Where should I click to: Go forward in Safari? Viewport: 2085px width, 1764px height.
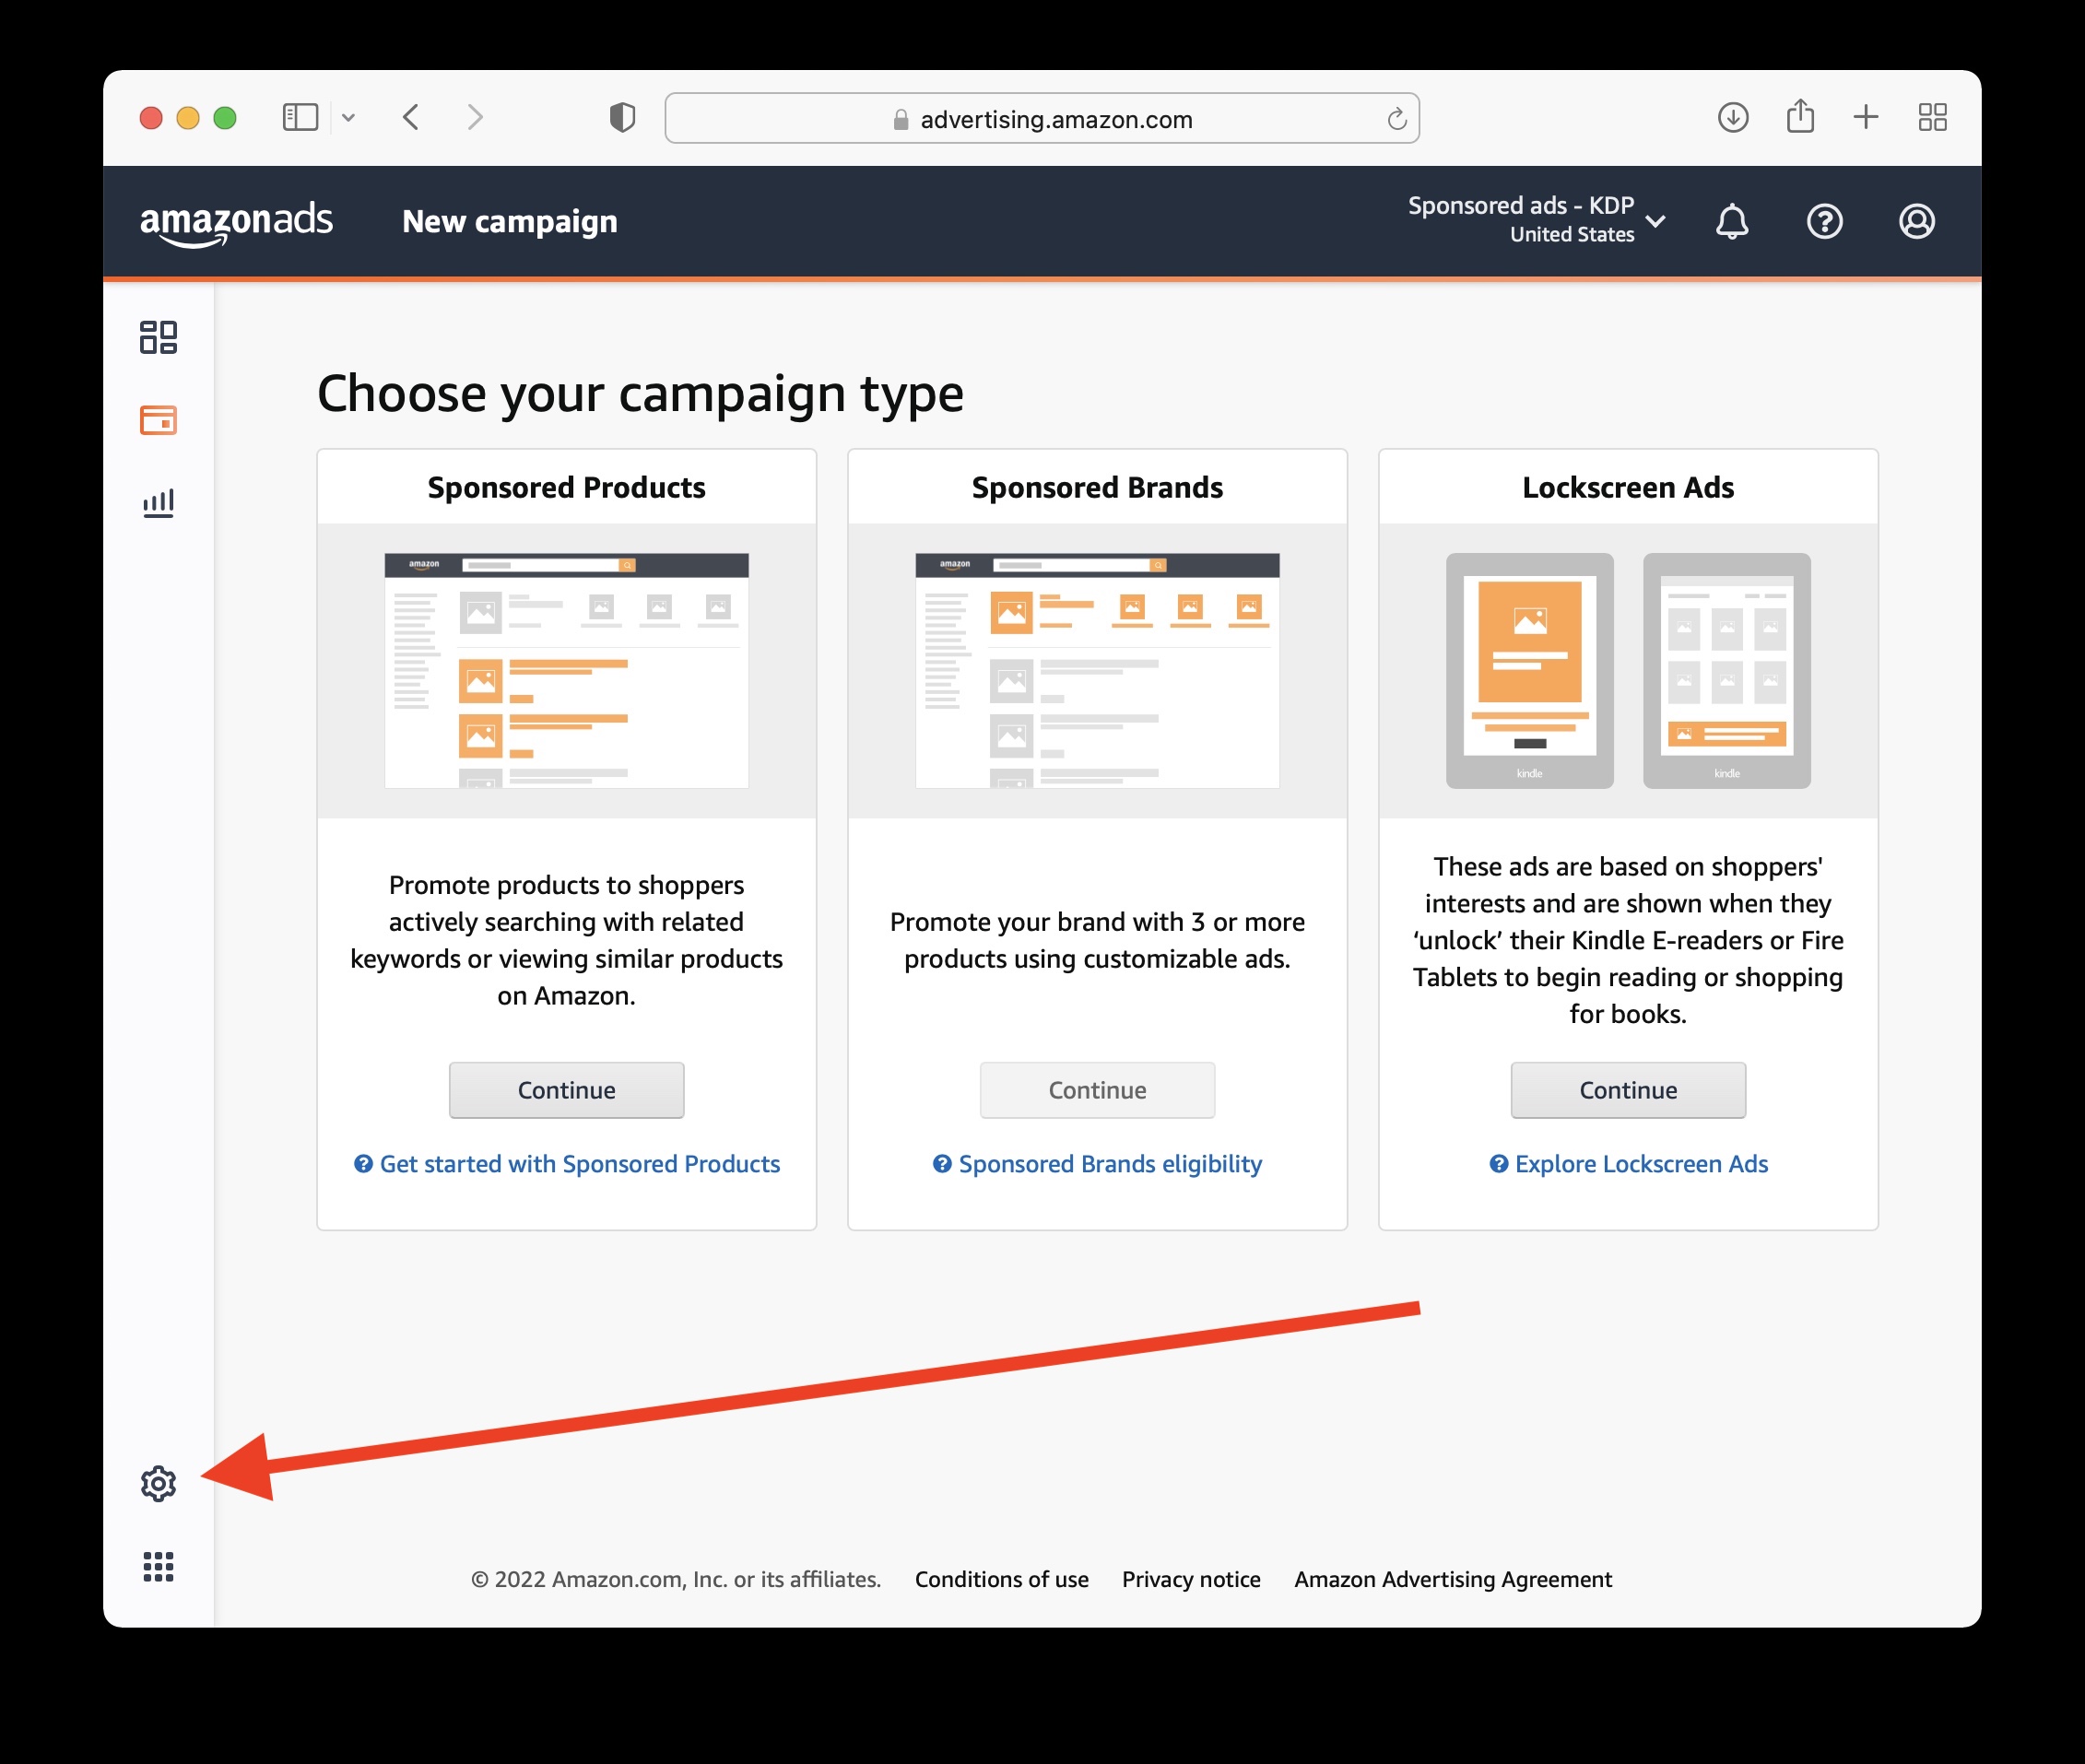(x=475, y=118)
